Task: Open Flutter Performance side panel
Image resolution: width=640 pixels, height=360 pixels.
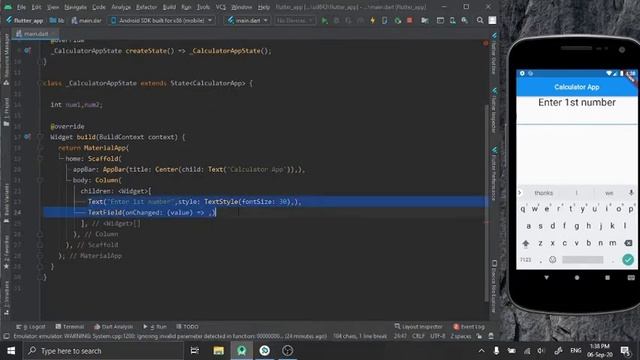Action: (x=494, y=173)
